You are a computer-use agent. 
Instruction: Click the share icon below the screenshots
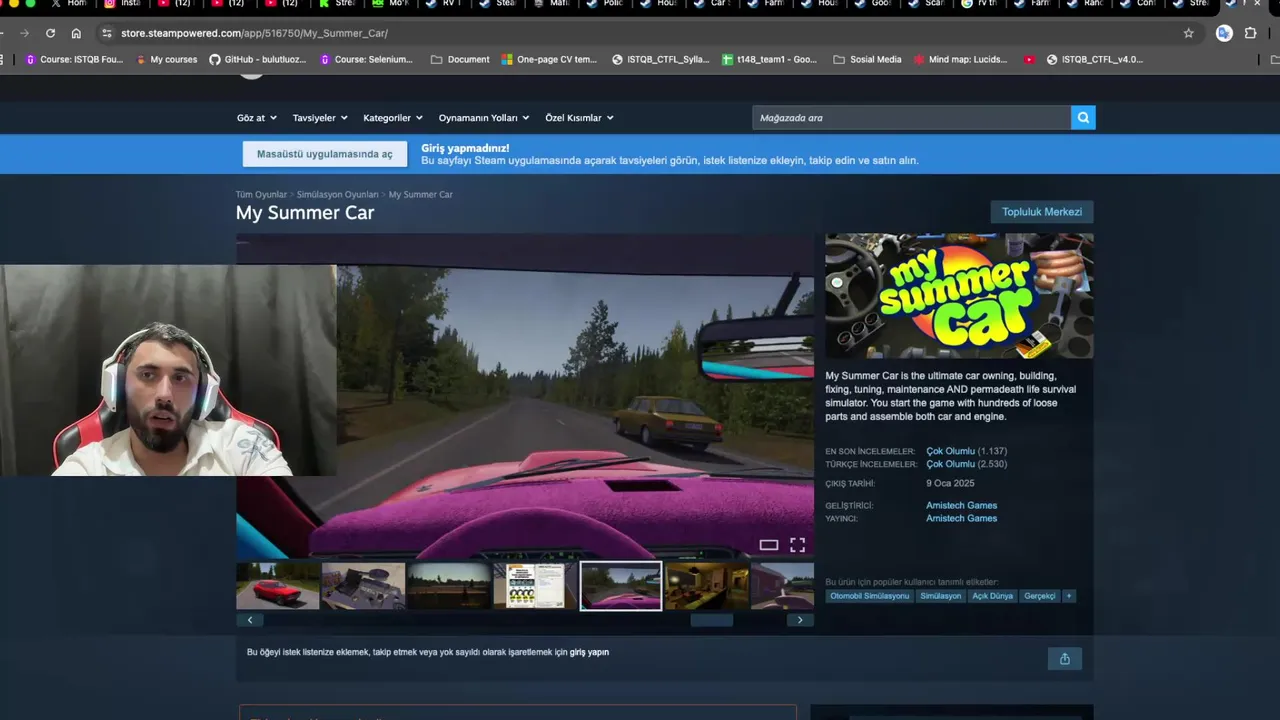pyautogui.click(x=1065, y=658)
